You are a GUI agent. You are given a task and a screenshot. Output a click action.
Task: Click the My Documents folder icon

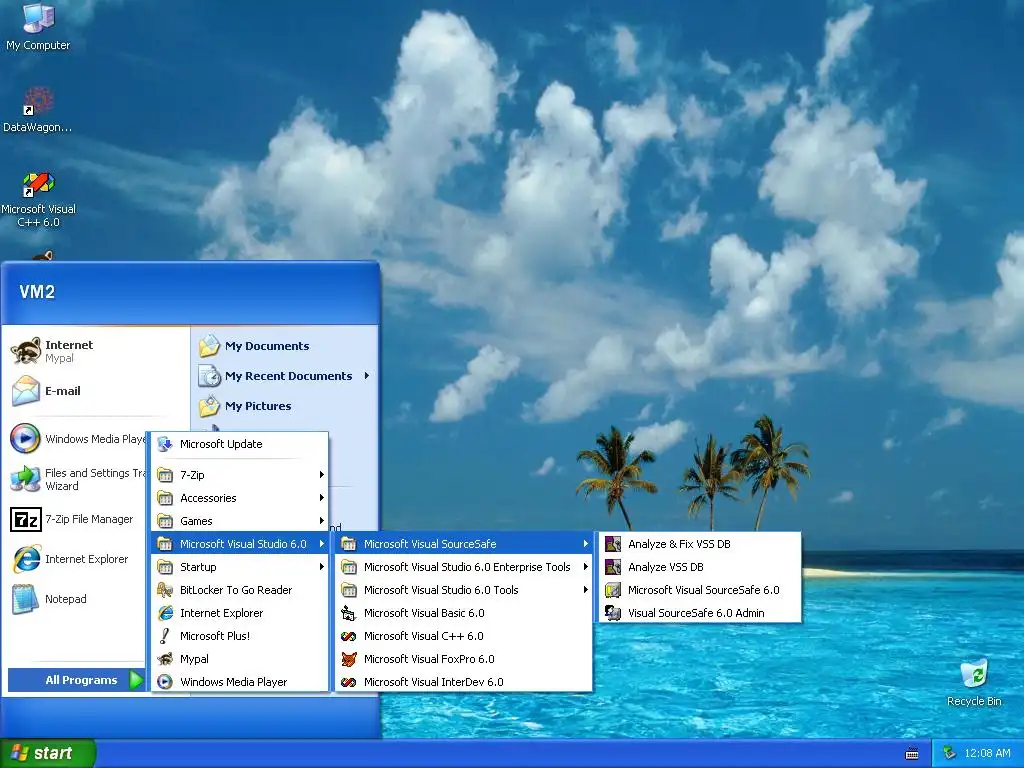[x=210, y=345]
